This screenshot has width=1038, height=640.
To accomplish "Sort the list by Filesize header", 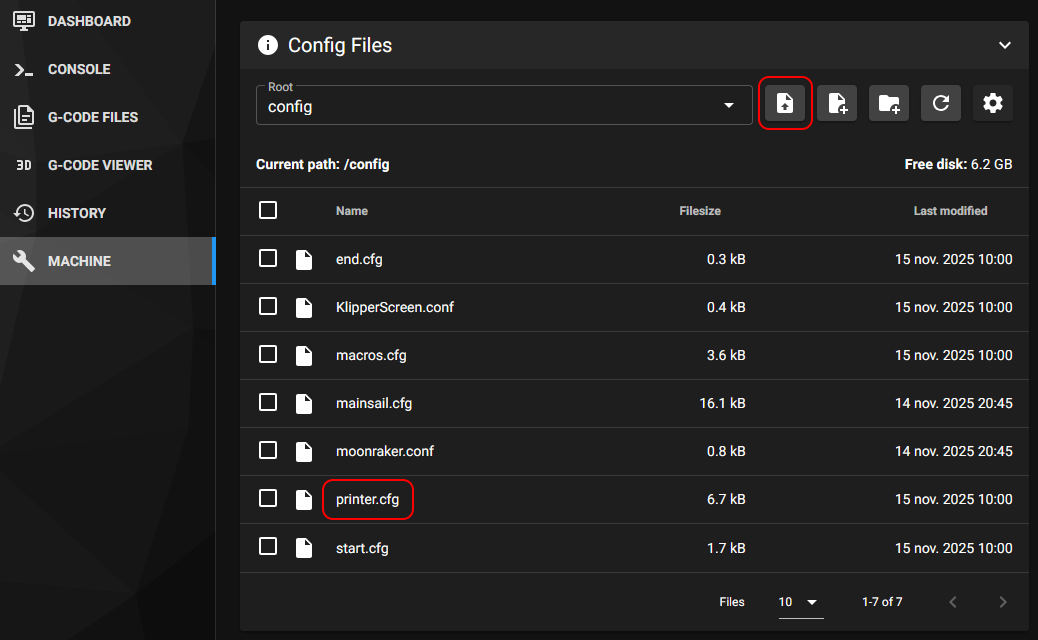I will click(x=700, y=211).
